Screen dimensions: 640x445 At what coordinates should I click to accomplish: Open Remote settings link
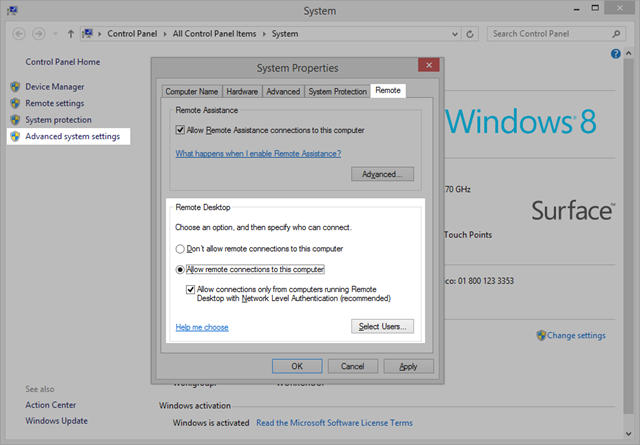pos(55,103)
